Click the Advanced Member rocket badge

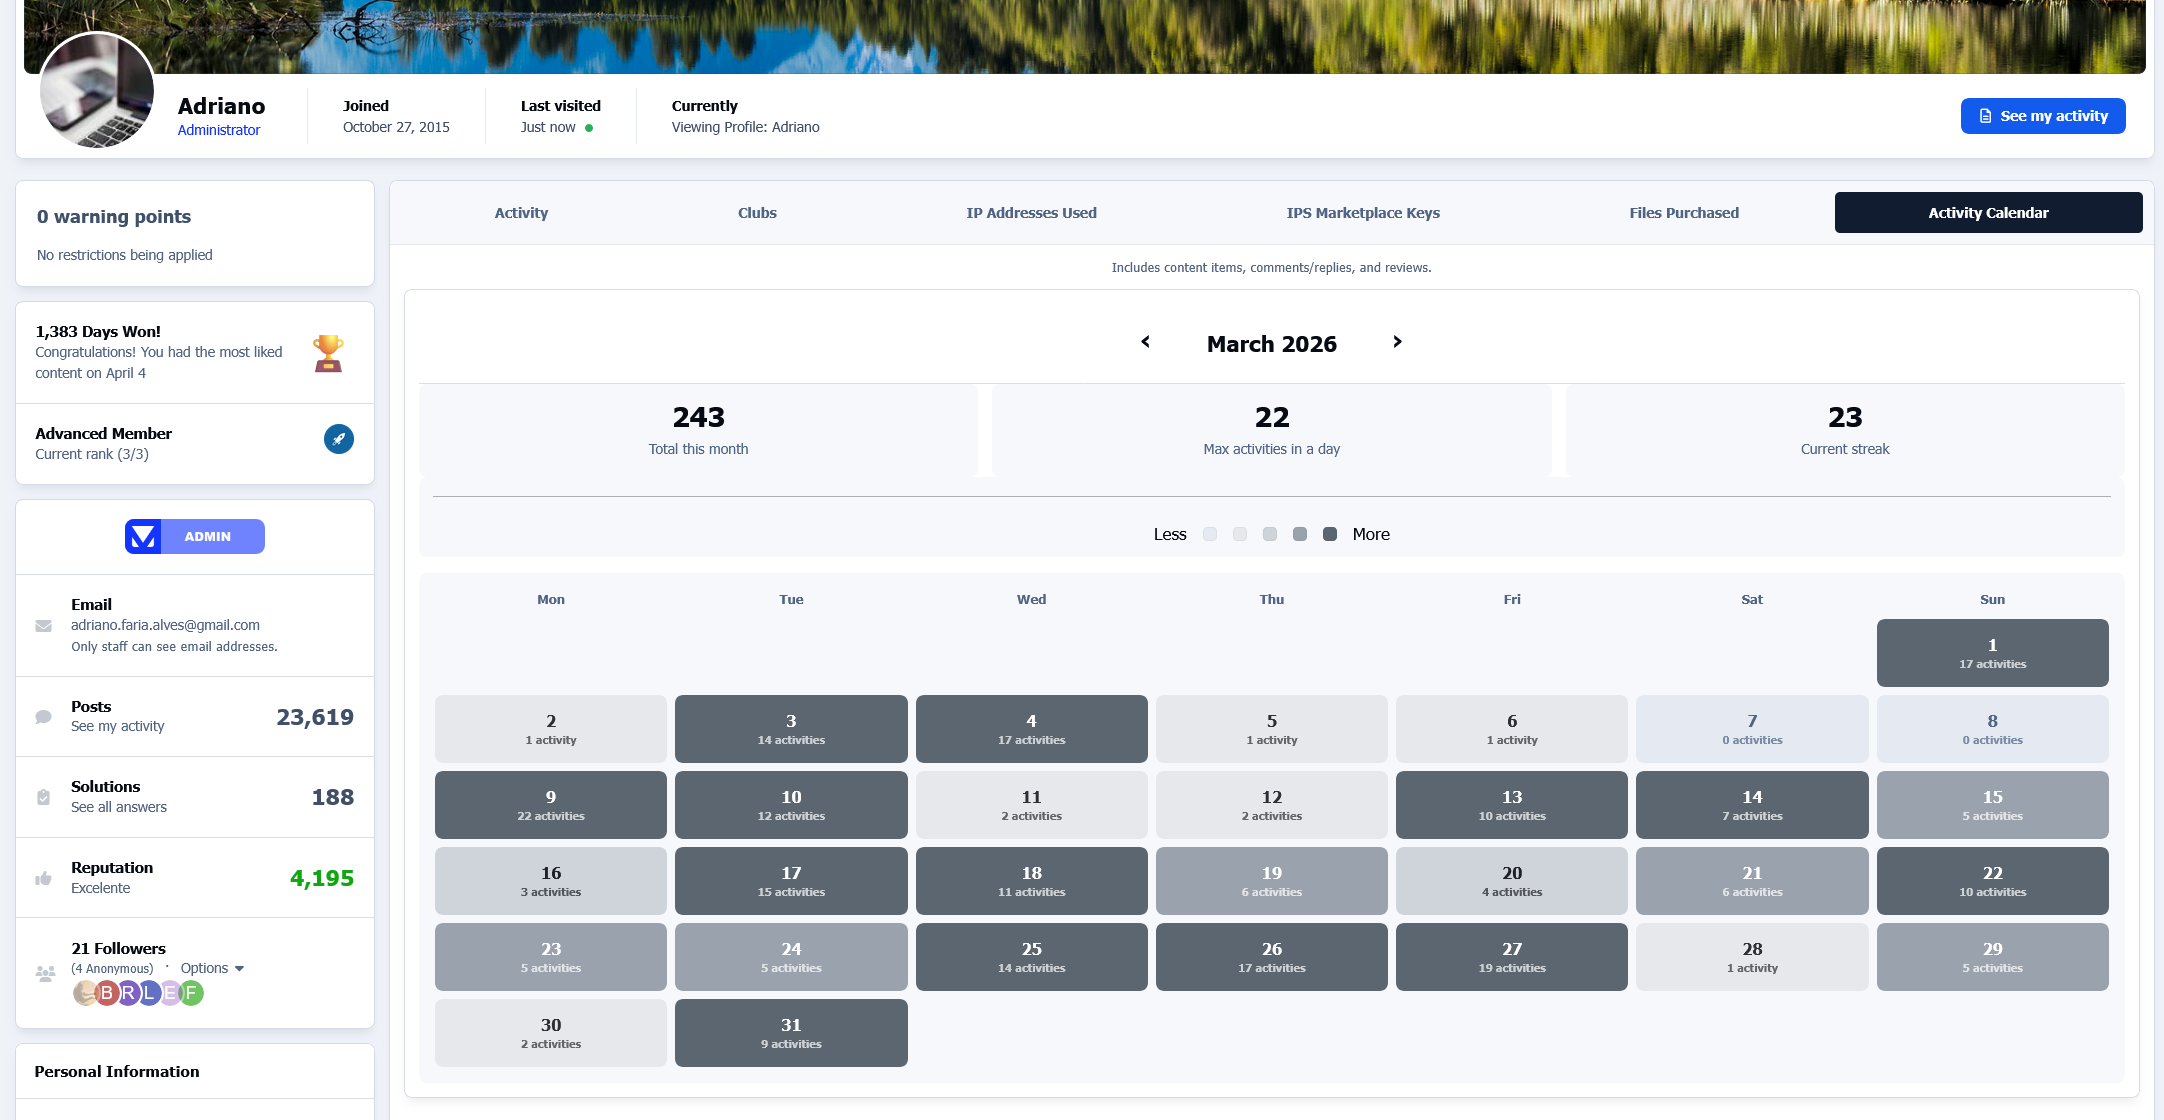coord(339,439)
